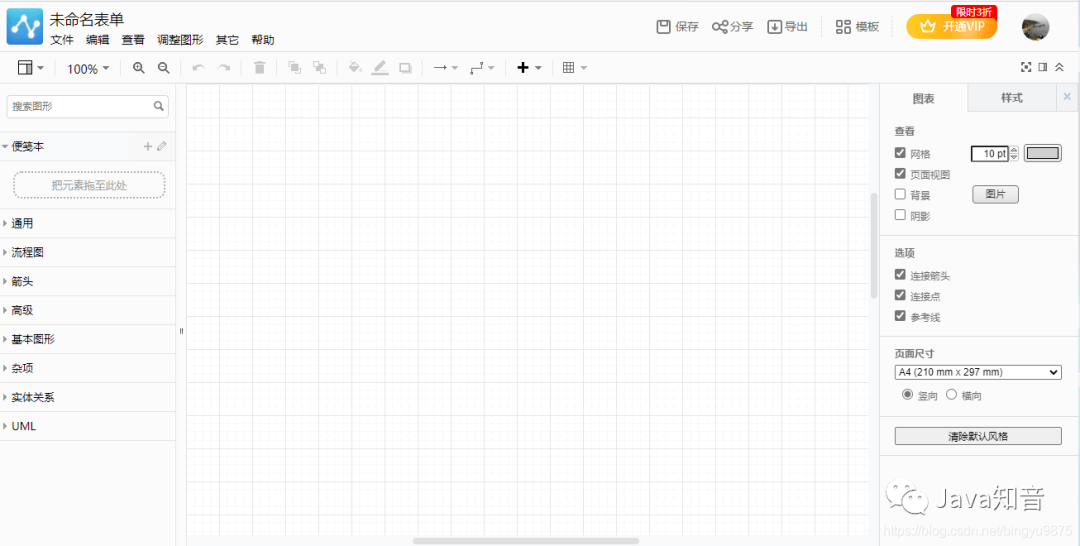Open the 查看 menu

(133, 40)
